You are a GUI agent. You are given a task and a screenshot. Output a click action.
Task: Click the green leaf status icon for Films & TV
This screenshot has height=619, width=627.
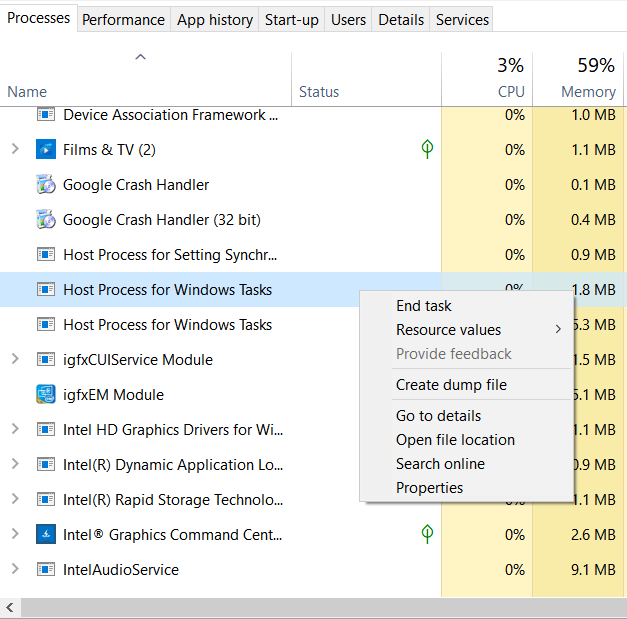tap(427, 150)
